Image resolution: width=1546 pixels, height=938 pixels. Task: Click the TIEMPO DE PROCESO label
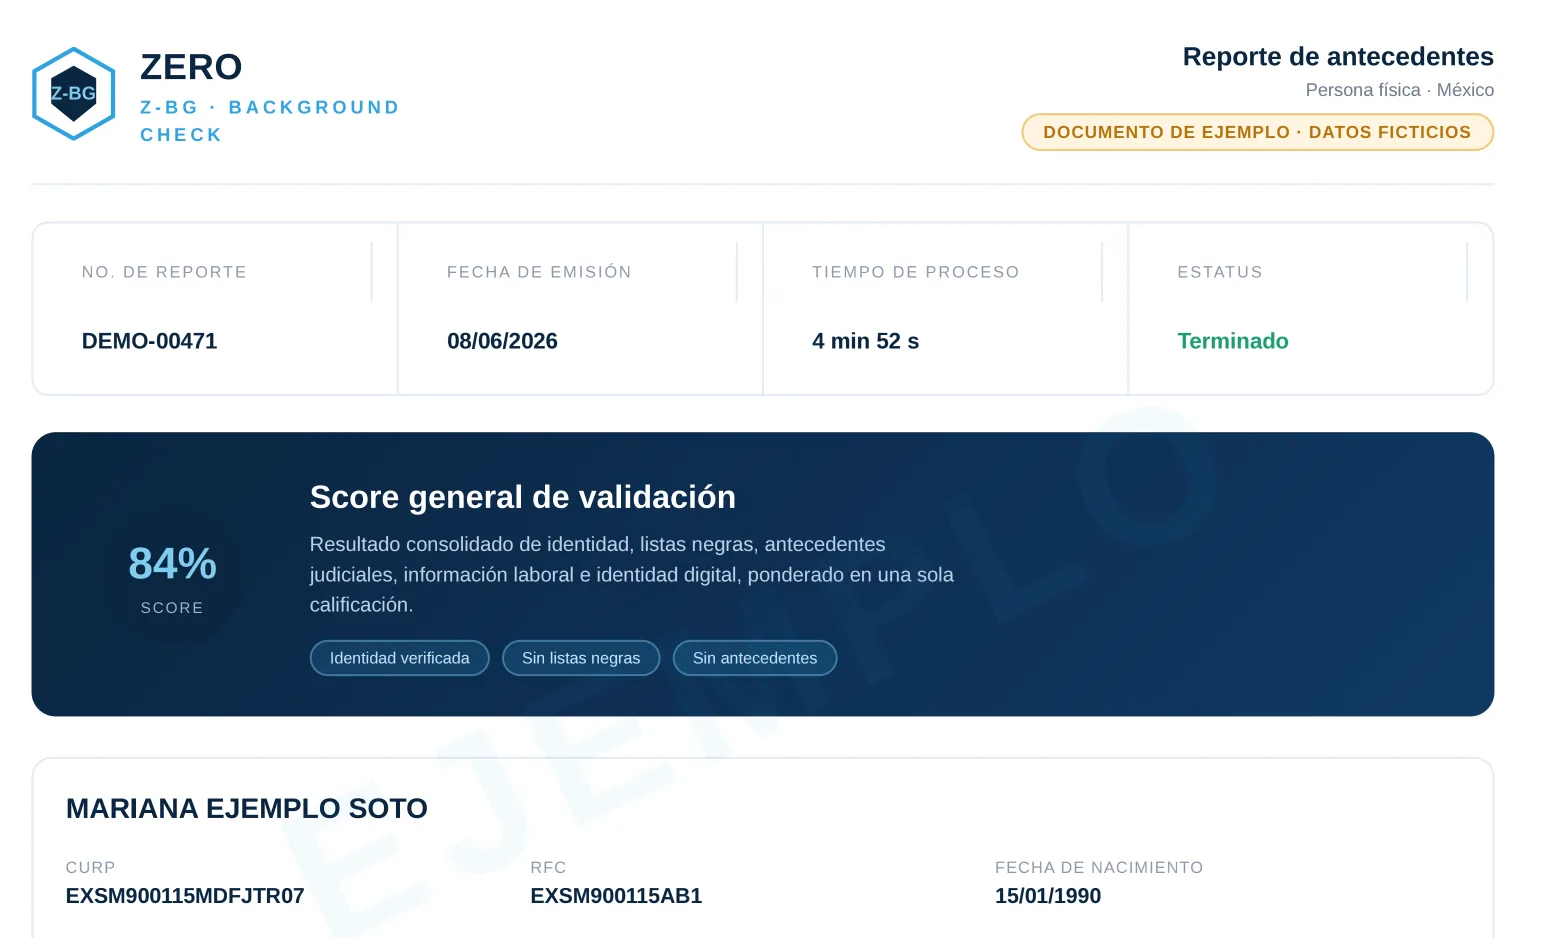click(x=915, y=272)
